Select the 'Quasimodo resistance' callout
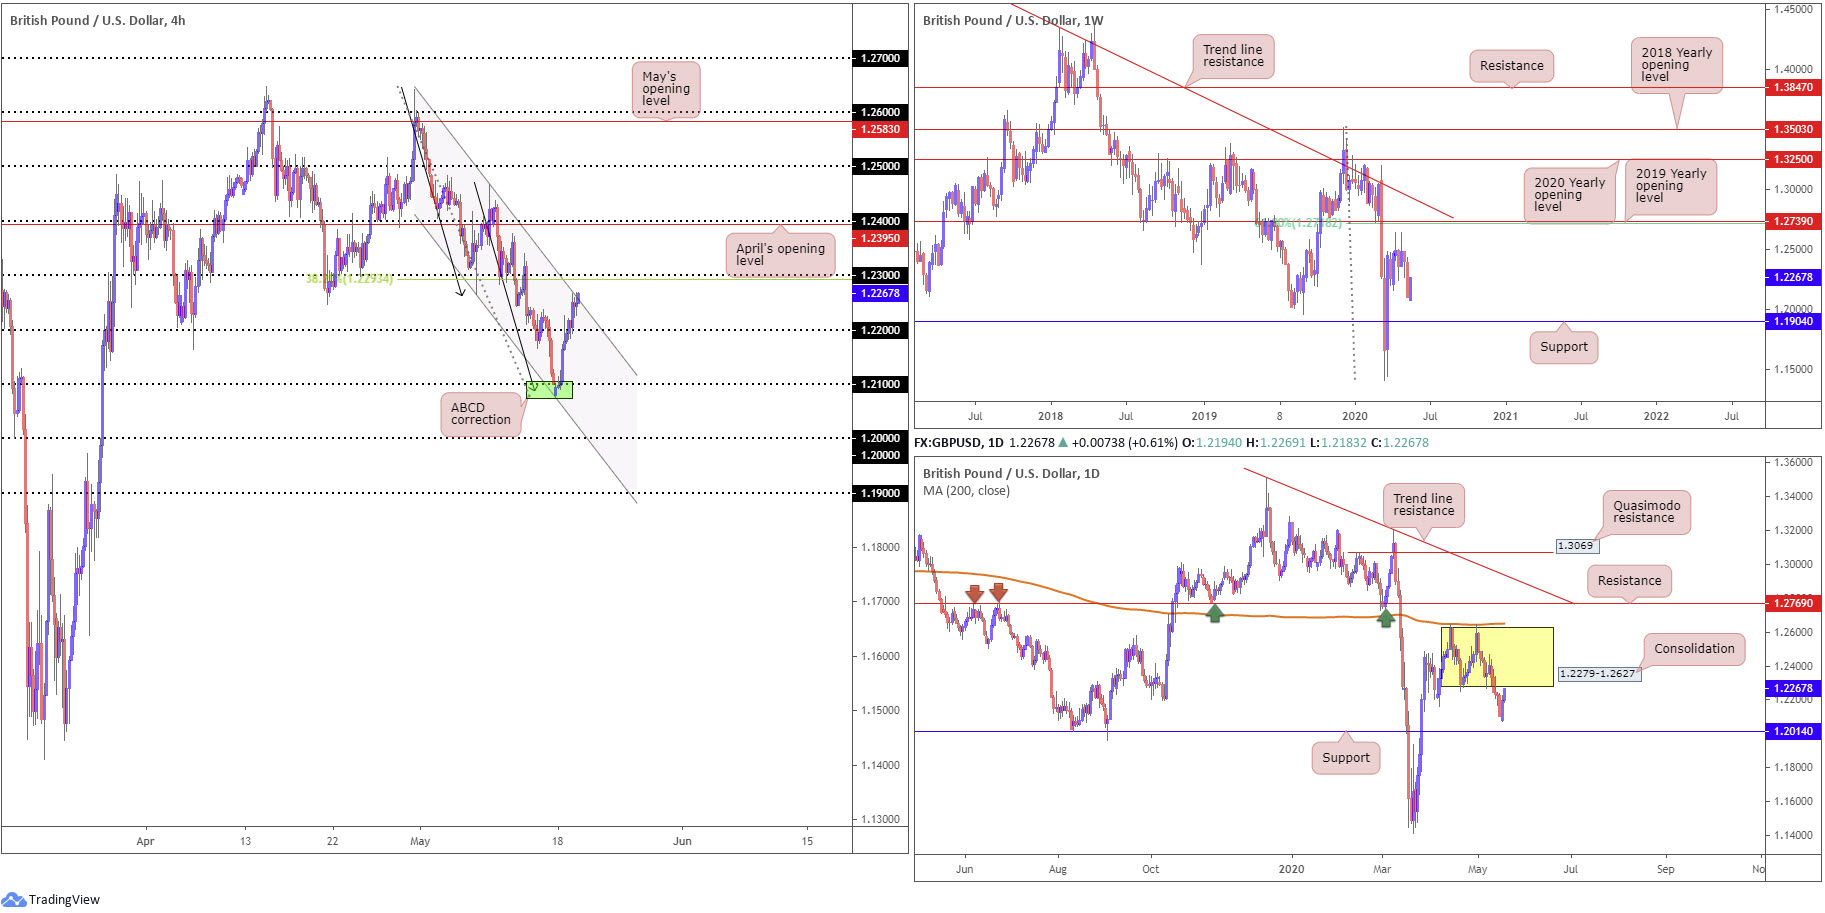This screenshot has height=913, width=1825. [1647, 512]
